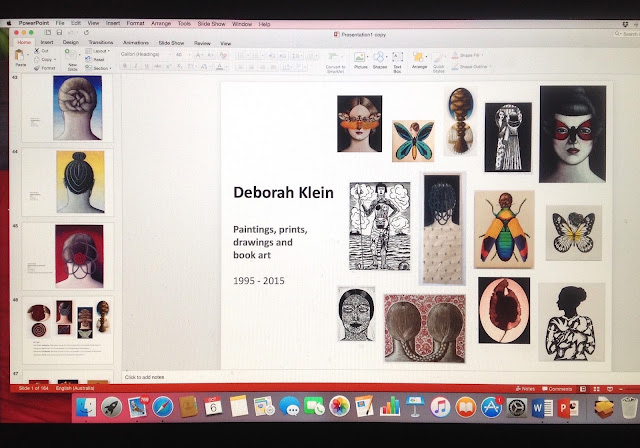Click the Clear Formatting icon
The height and width of the screenshot is (448, 640).
click(223, 55)
